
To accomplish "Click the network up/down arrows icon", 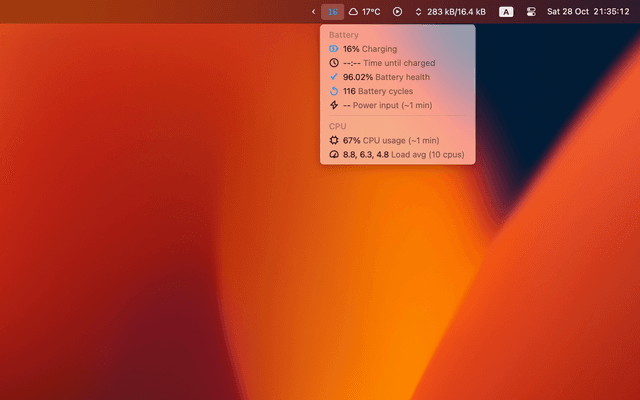I will (418, 12).
